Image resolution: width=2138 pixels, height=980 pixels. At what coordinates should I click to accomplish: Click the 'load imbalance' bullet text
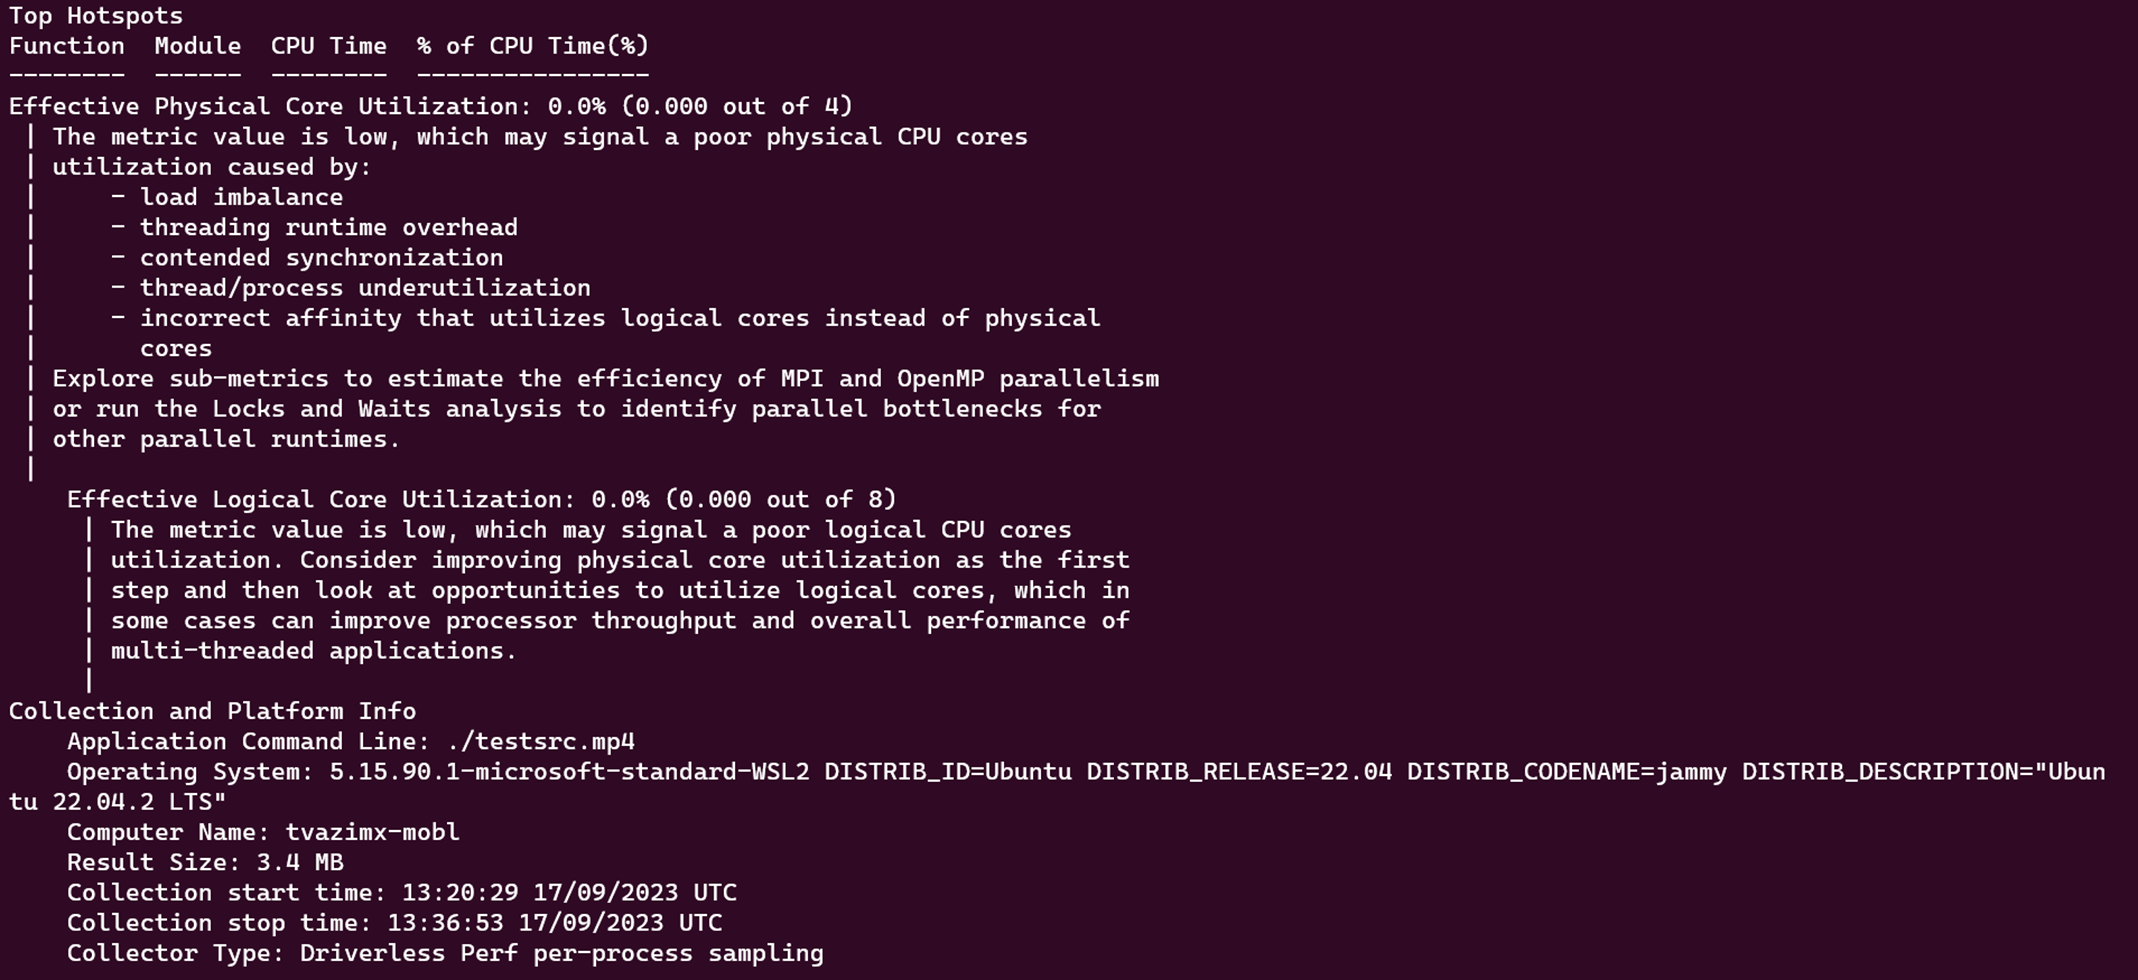tap(241, 197)
